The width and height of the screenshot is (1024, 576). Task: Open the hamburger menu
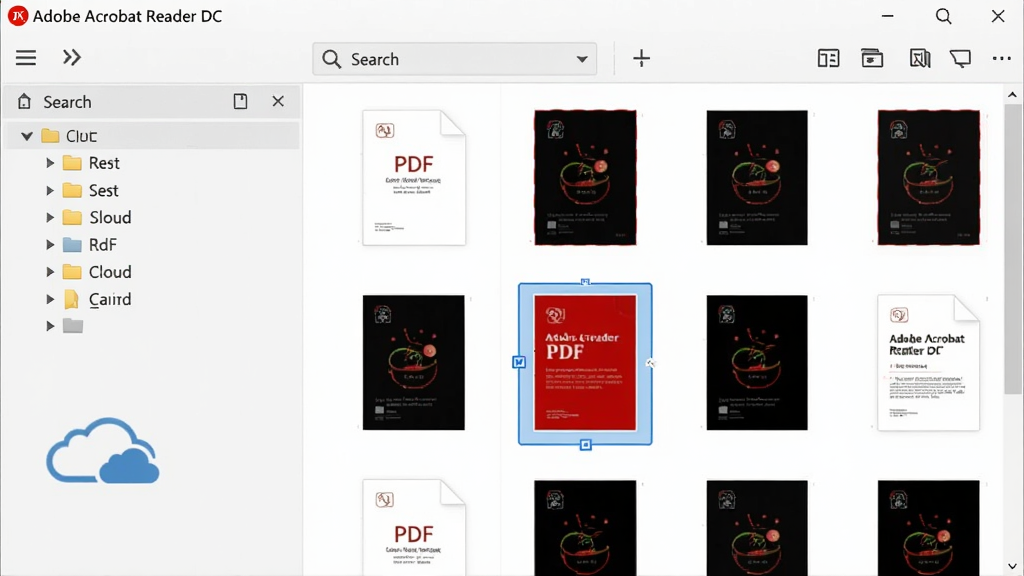26,58
